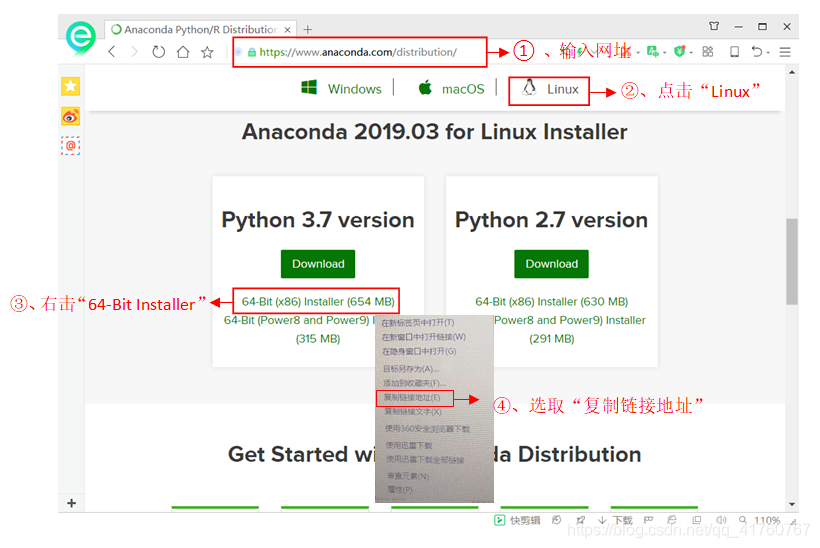Click the window-split icon in the status bar

[696, 520]
